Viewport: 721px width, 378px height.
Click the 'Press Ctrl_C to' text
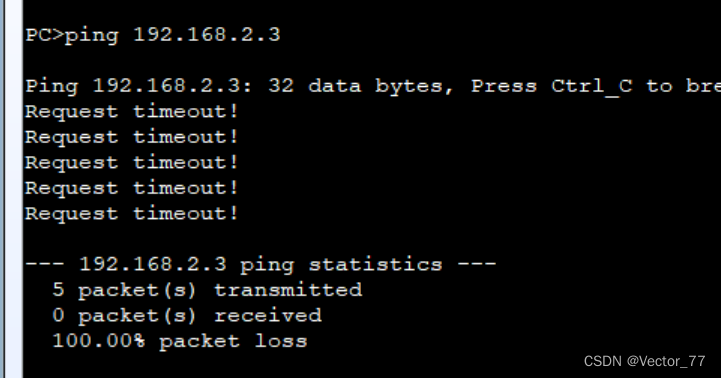[x=571, y=86]
